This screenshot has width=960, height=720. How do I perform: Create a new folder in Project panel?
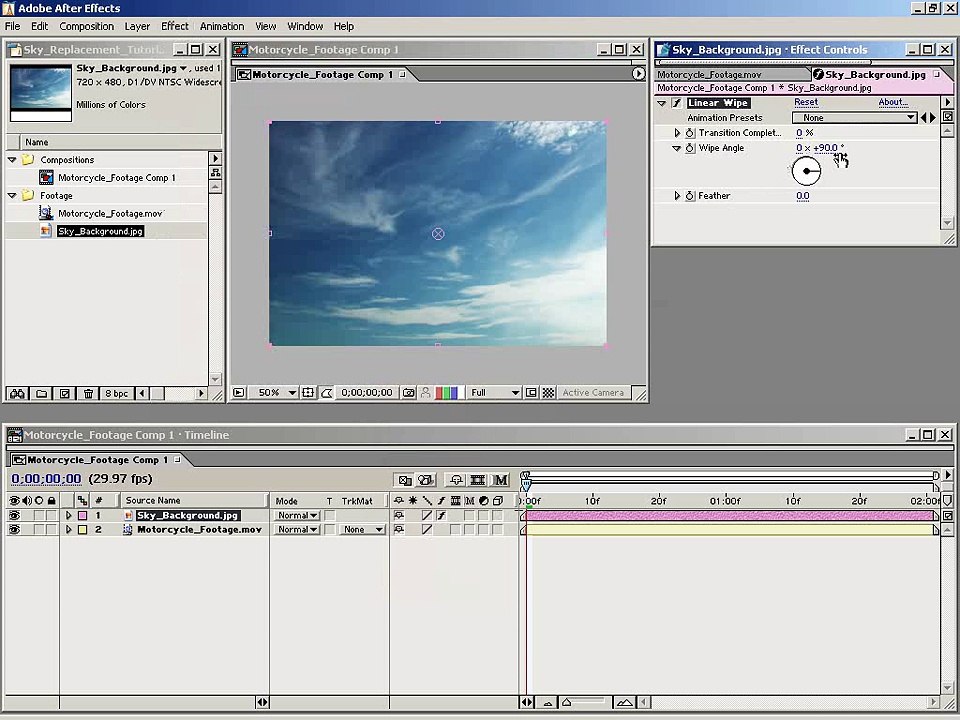click(x=42, y=393)
